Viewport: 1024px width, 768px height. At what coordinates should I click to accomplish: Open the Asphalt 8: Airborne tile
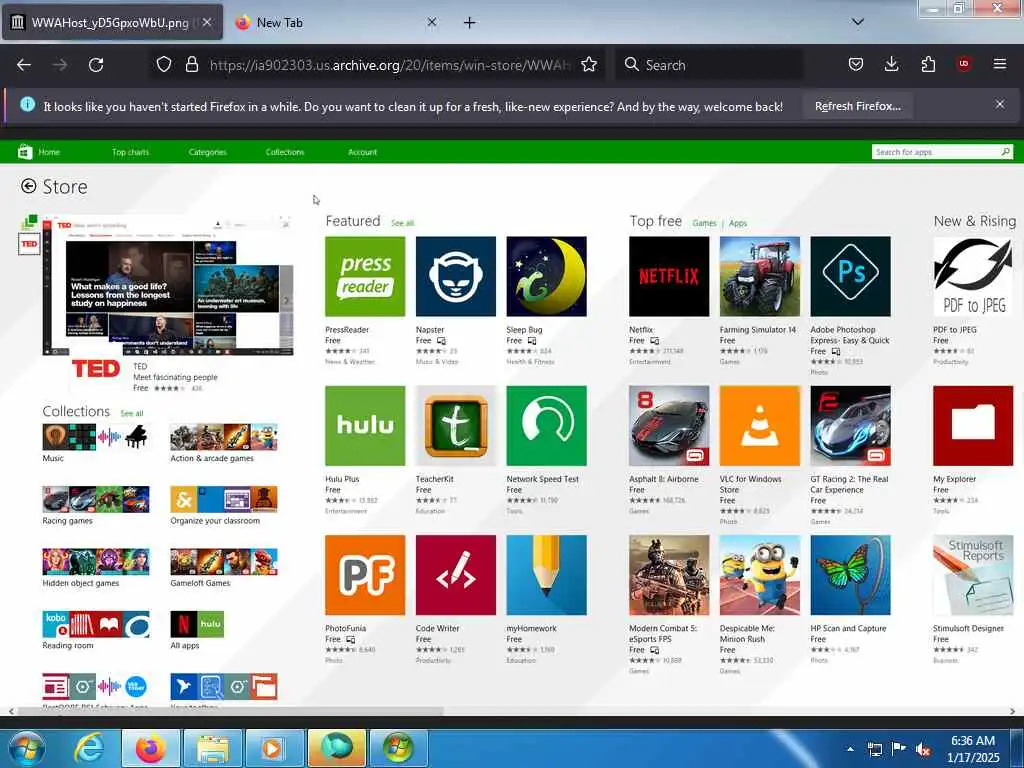669,426
